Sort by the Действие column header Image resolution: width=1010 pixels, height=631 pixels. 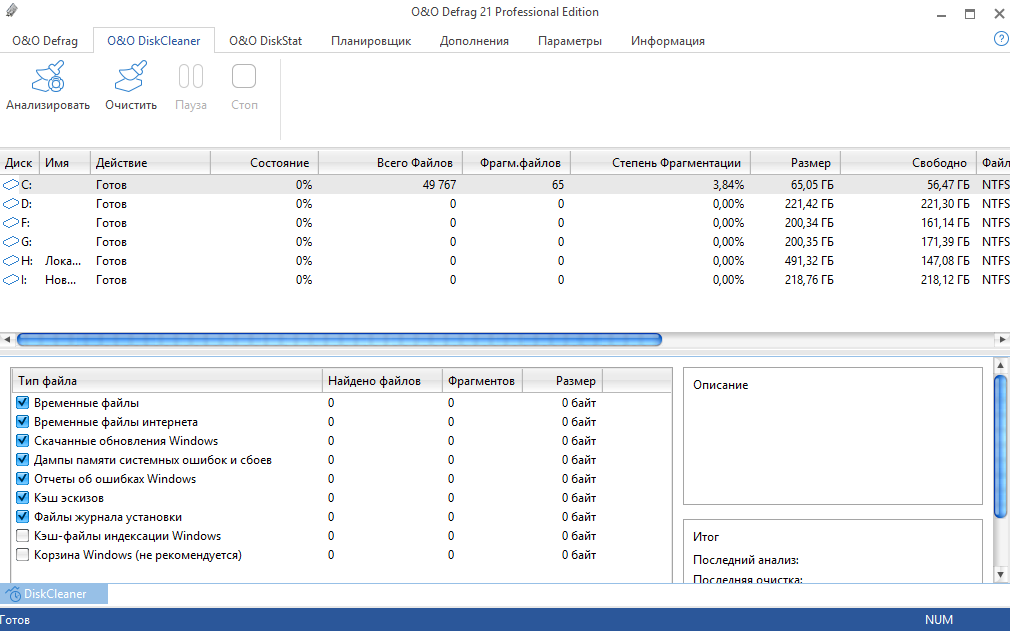pyautogui.click(x=151, y=163)
